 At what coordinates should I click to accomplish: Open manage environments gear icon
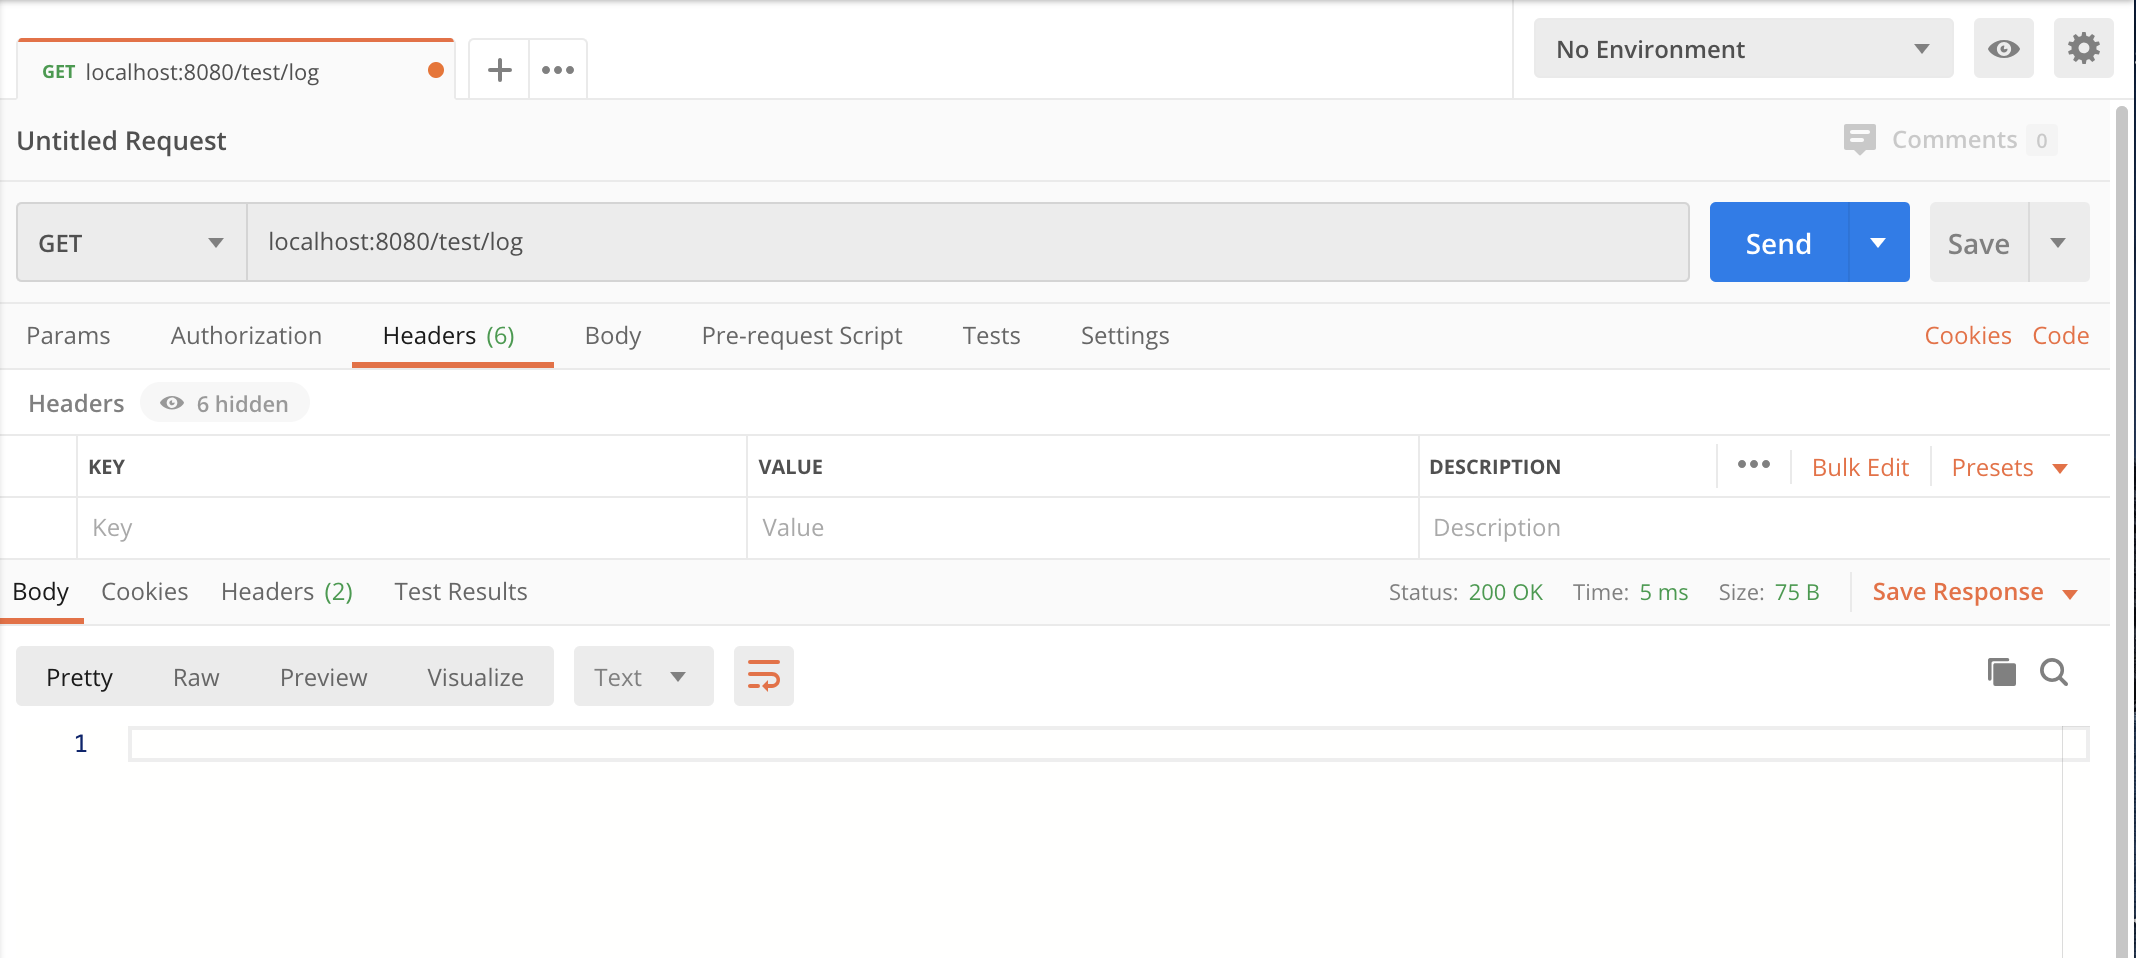point(2083,48)
